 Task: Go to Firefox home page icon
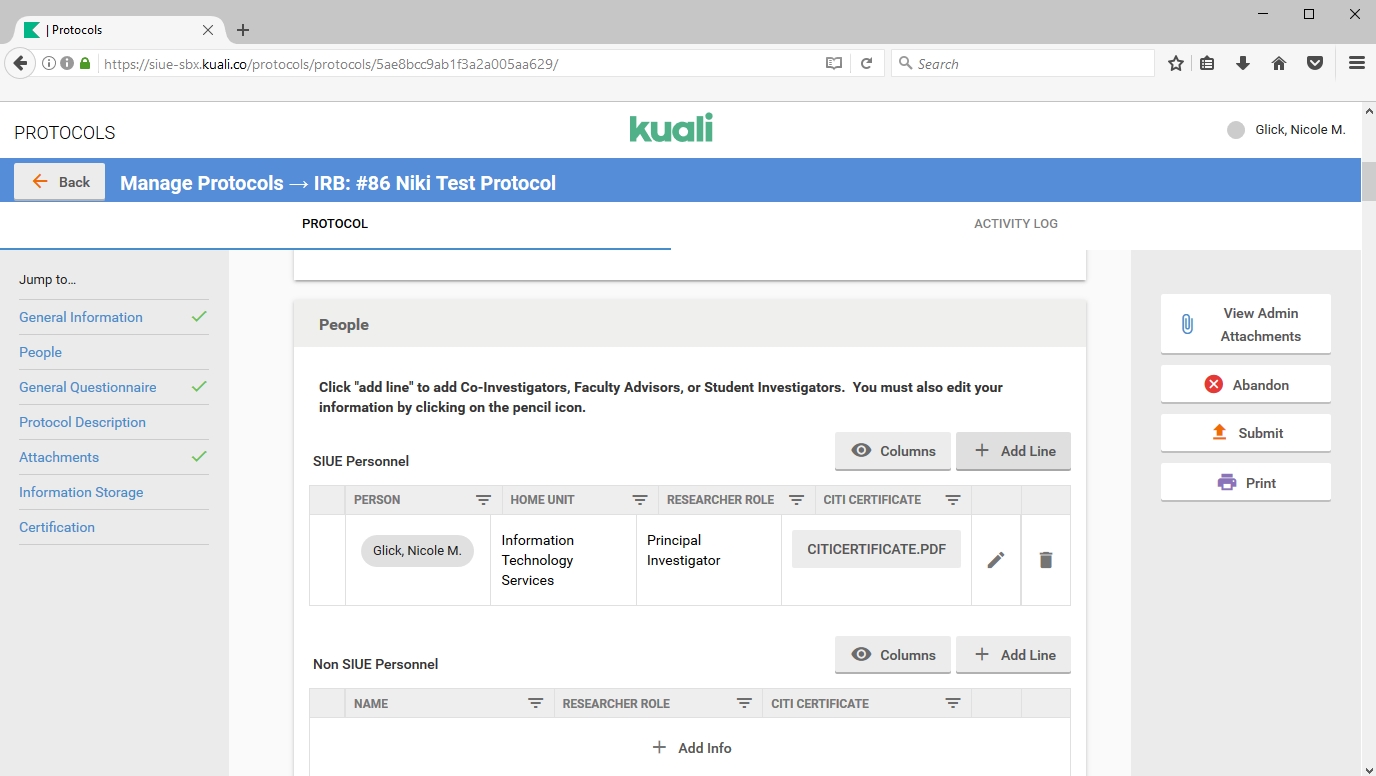pos(1278,63)
